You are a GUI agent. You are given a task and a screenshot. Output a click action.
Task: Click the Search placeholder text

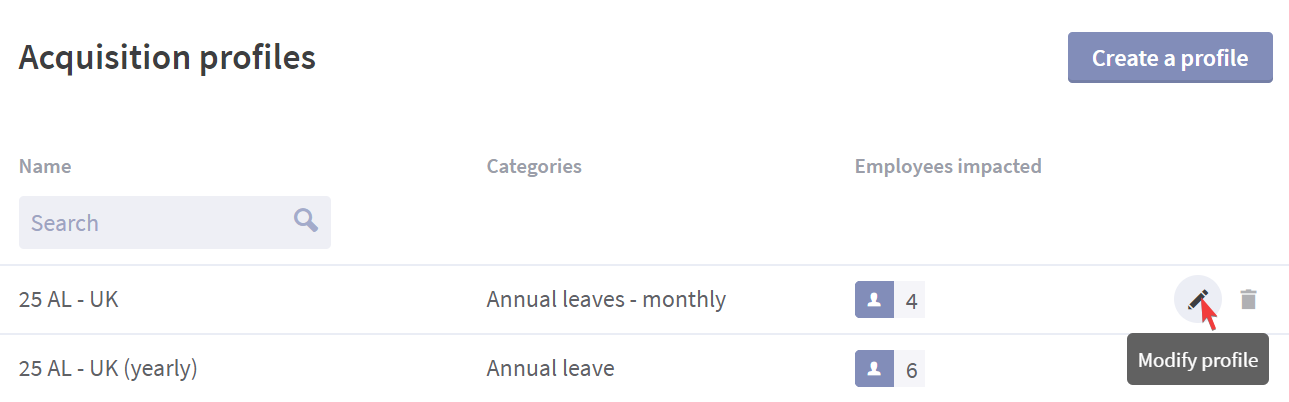65,223
